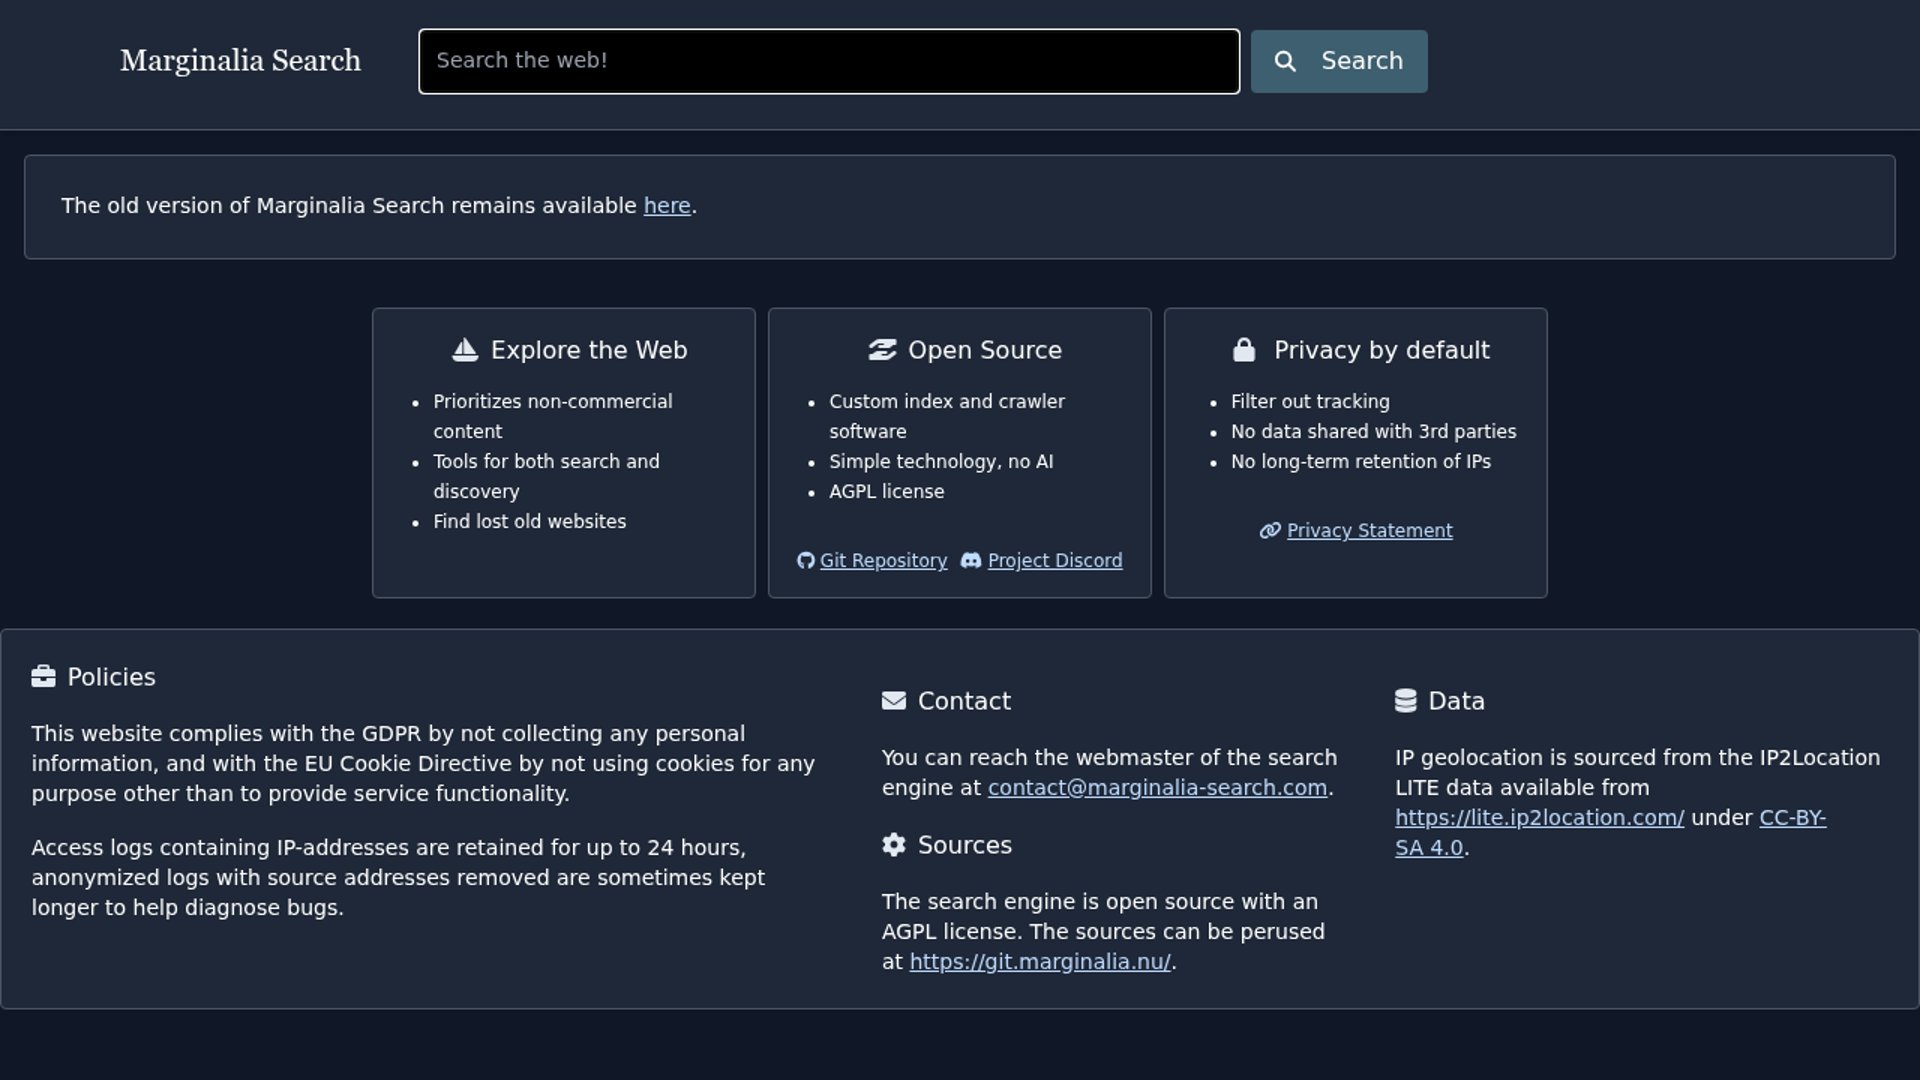Click the contact@marginalia-search.com email link

click(x=1157, y=788)
